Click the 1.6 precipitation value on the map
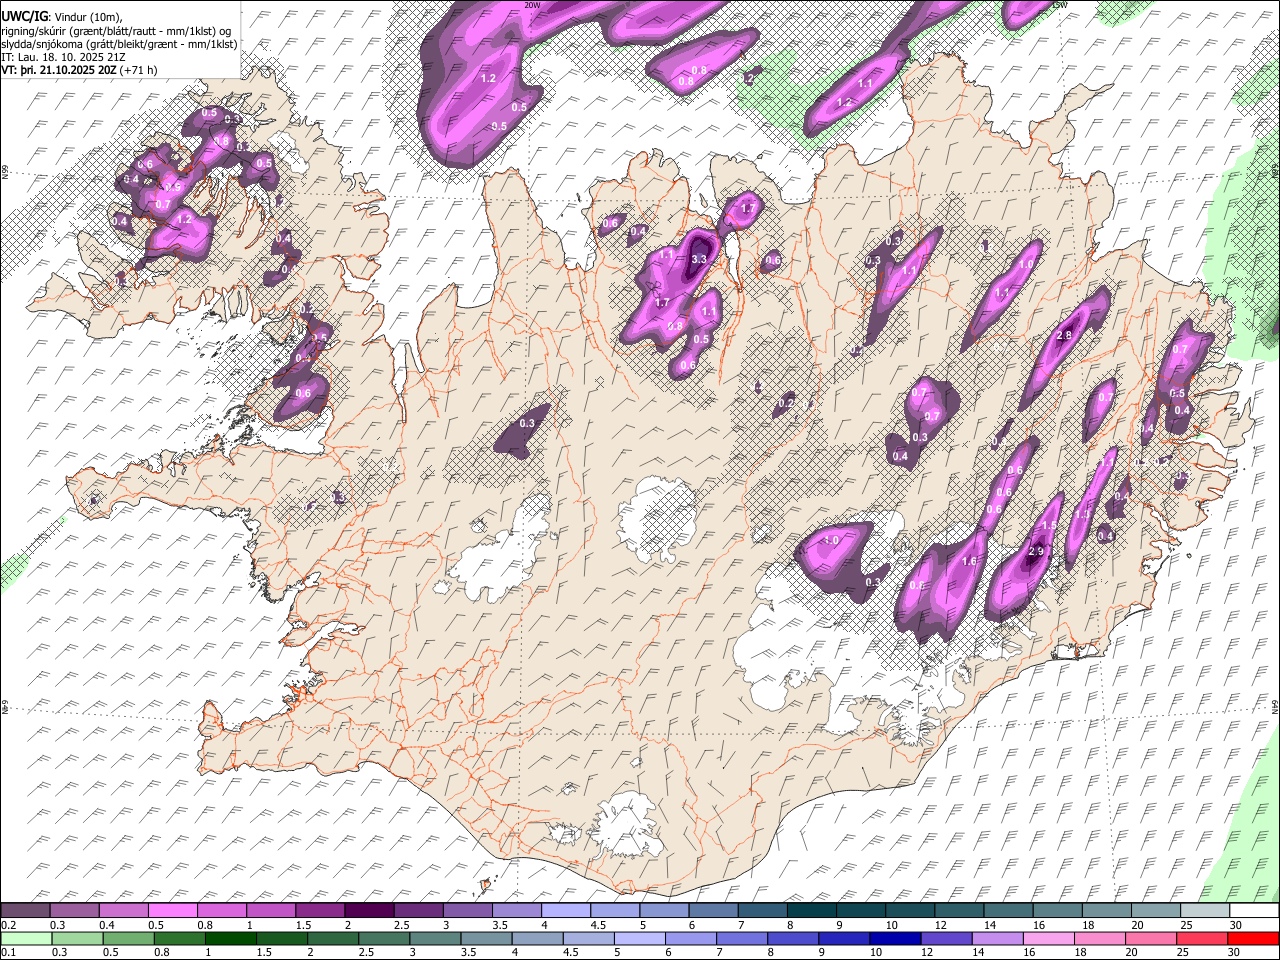 click(x=968, y=562)
